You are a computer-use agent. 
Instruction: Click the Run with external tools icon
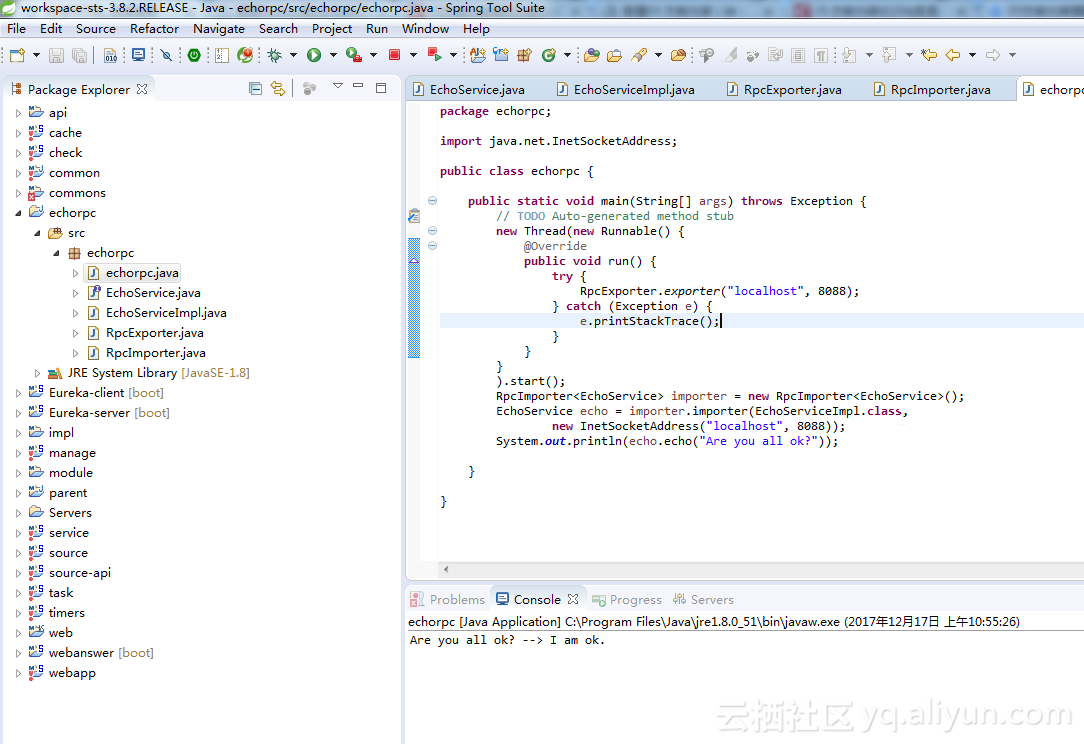point(354,55)
